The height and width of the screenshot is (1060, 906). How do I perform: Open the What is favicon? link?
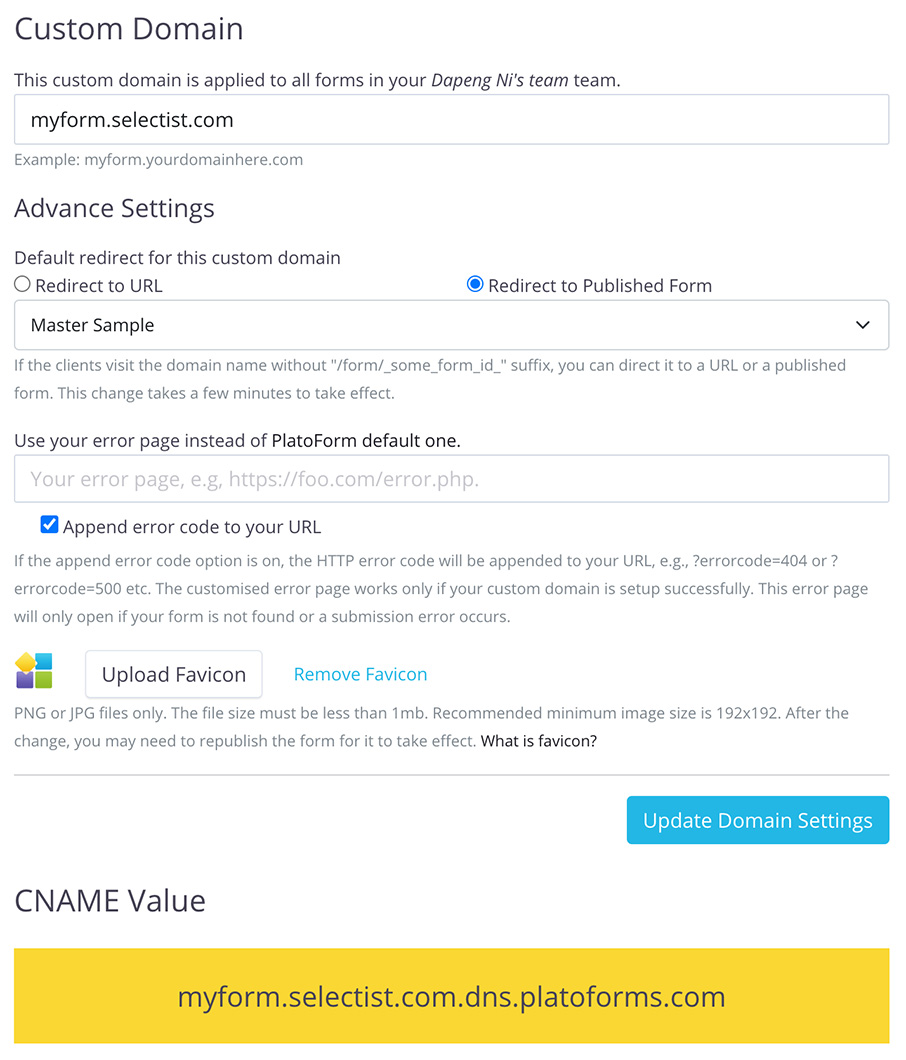[539, 742]
